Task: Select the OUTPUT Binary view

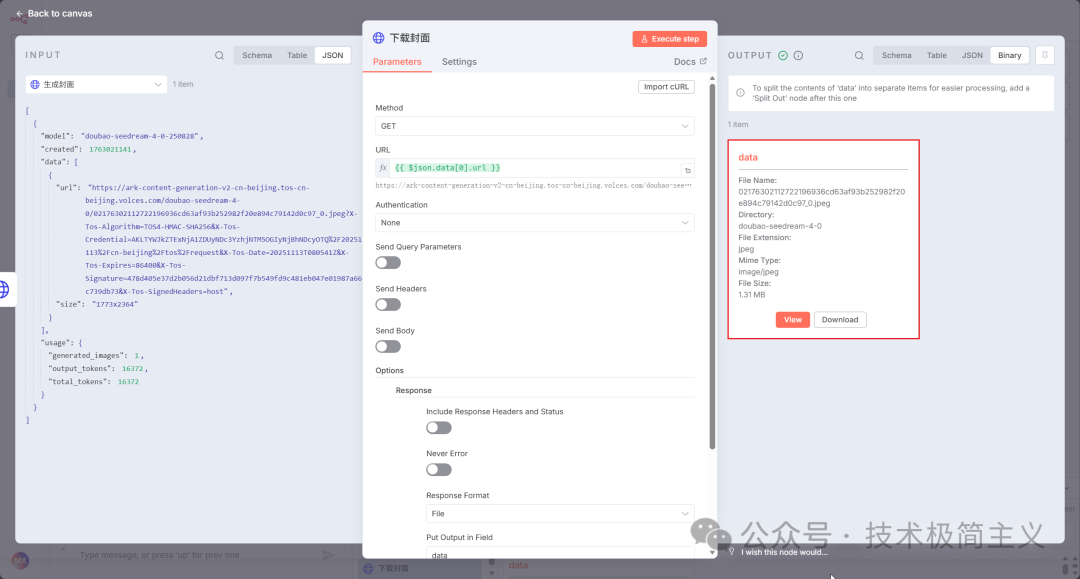Action: [x=1010, y=55]
